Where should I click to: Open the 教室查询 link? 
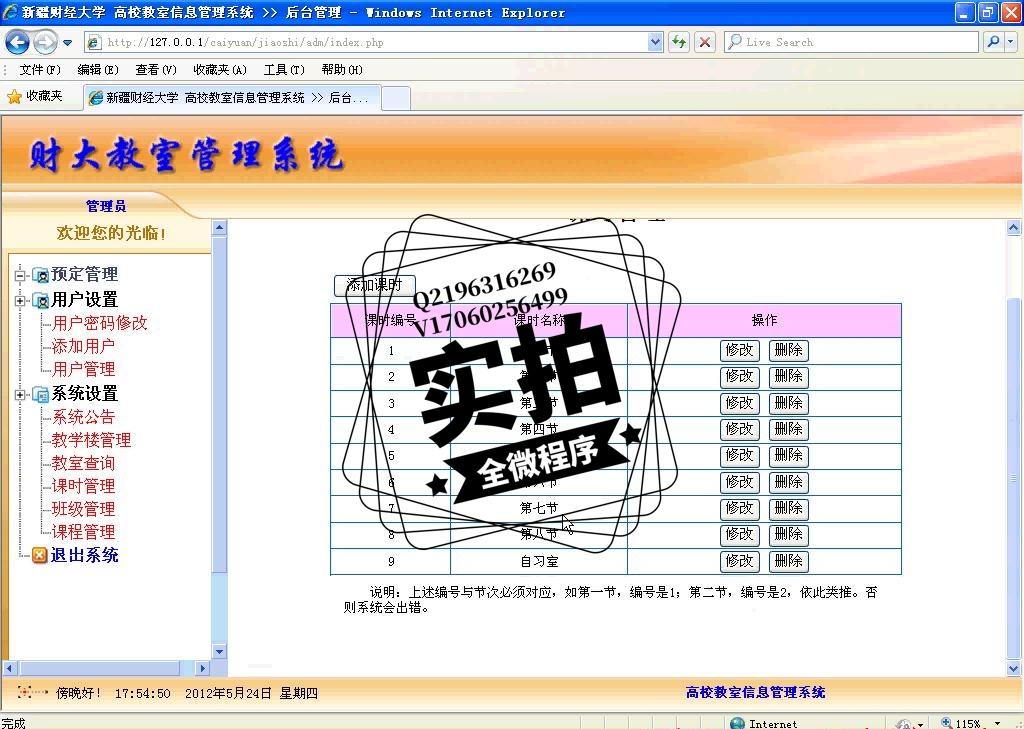(83, 463)
